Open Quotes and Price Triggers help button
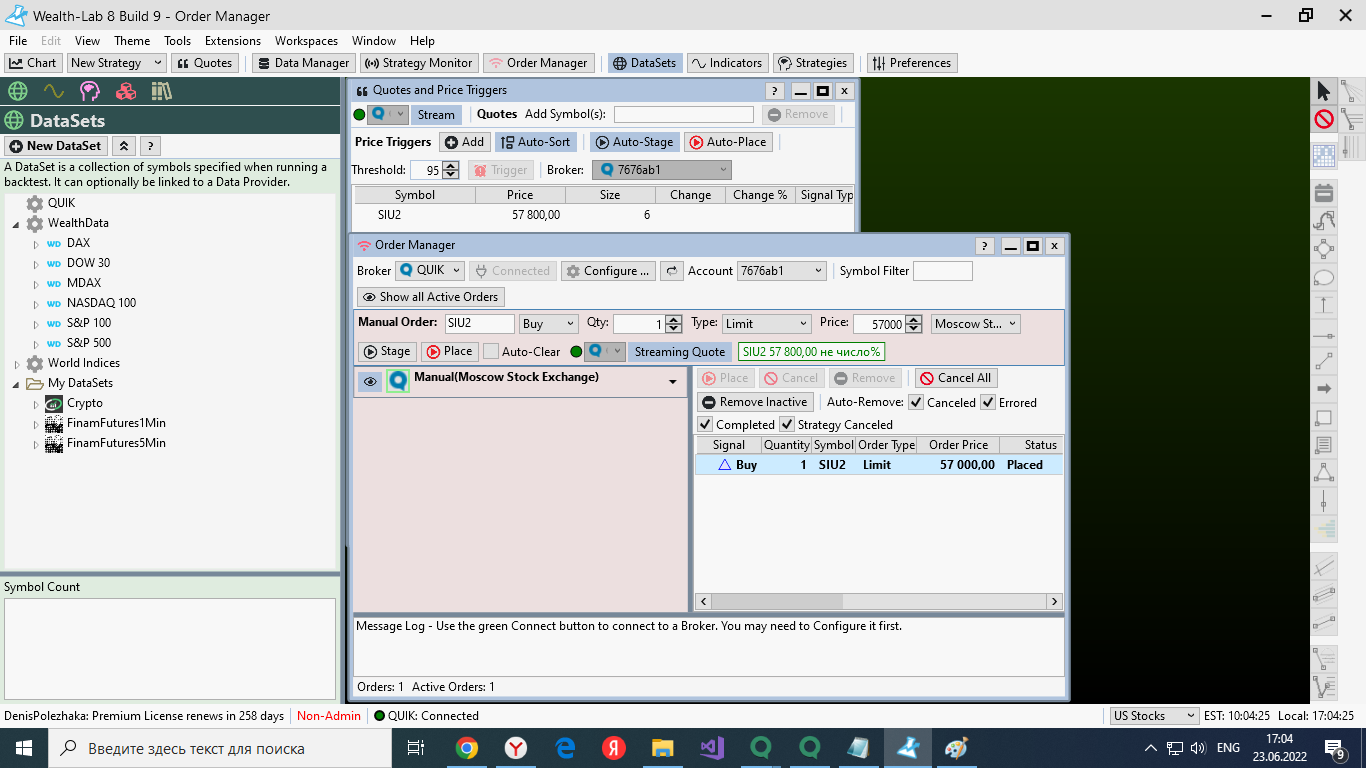1366x768 pixels. [x=774, y=91]
